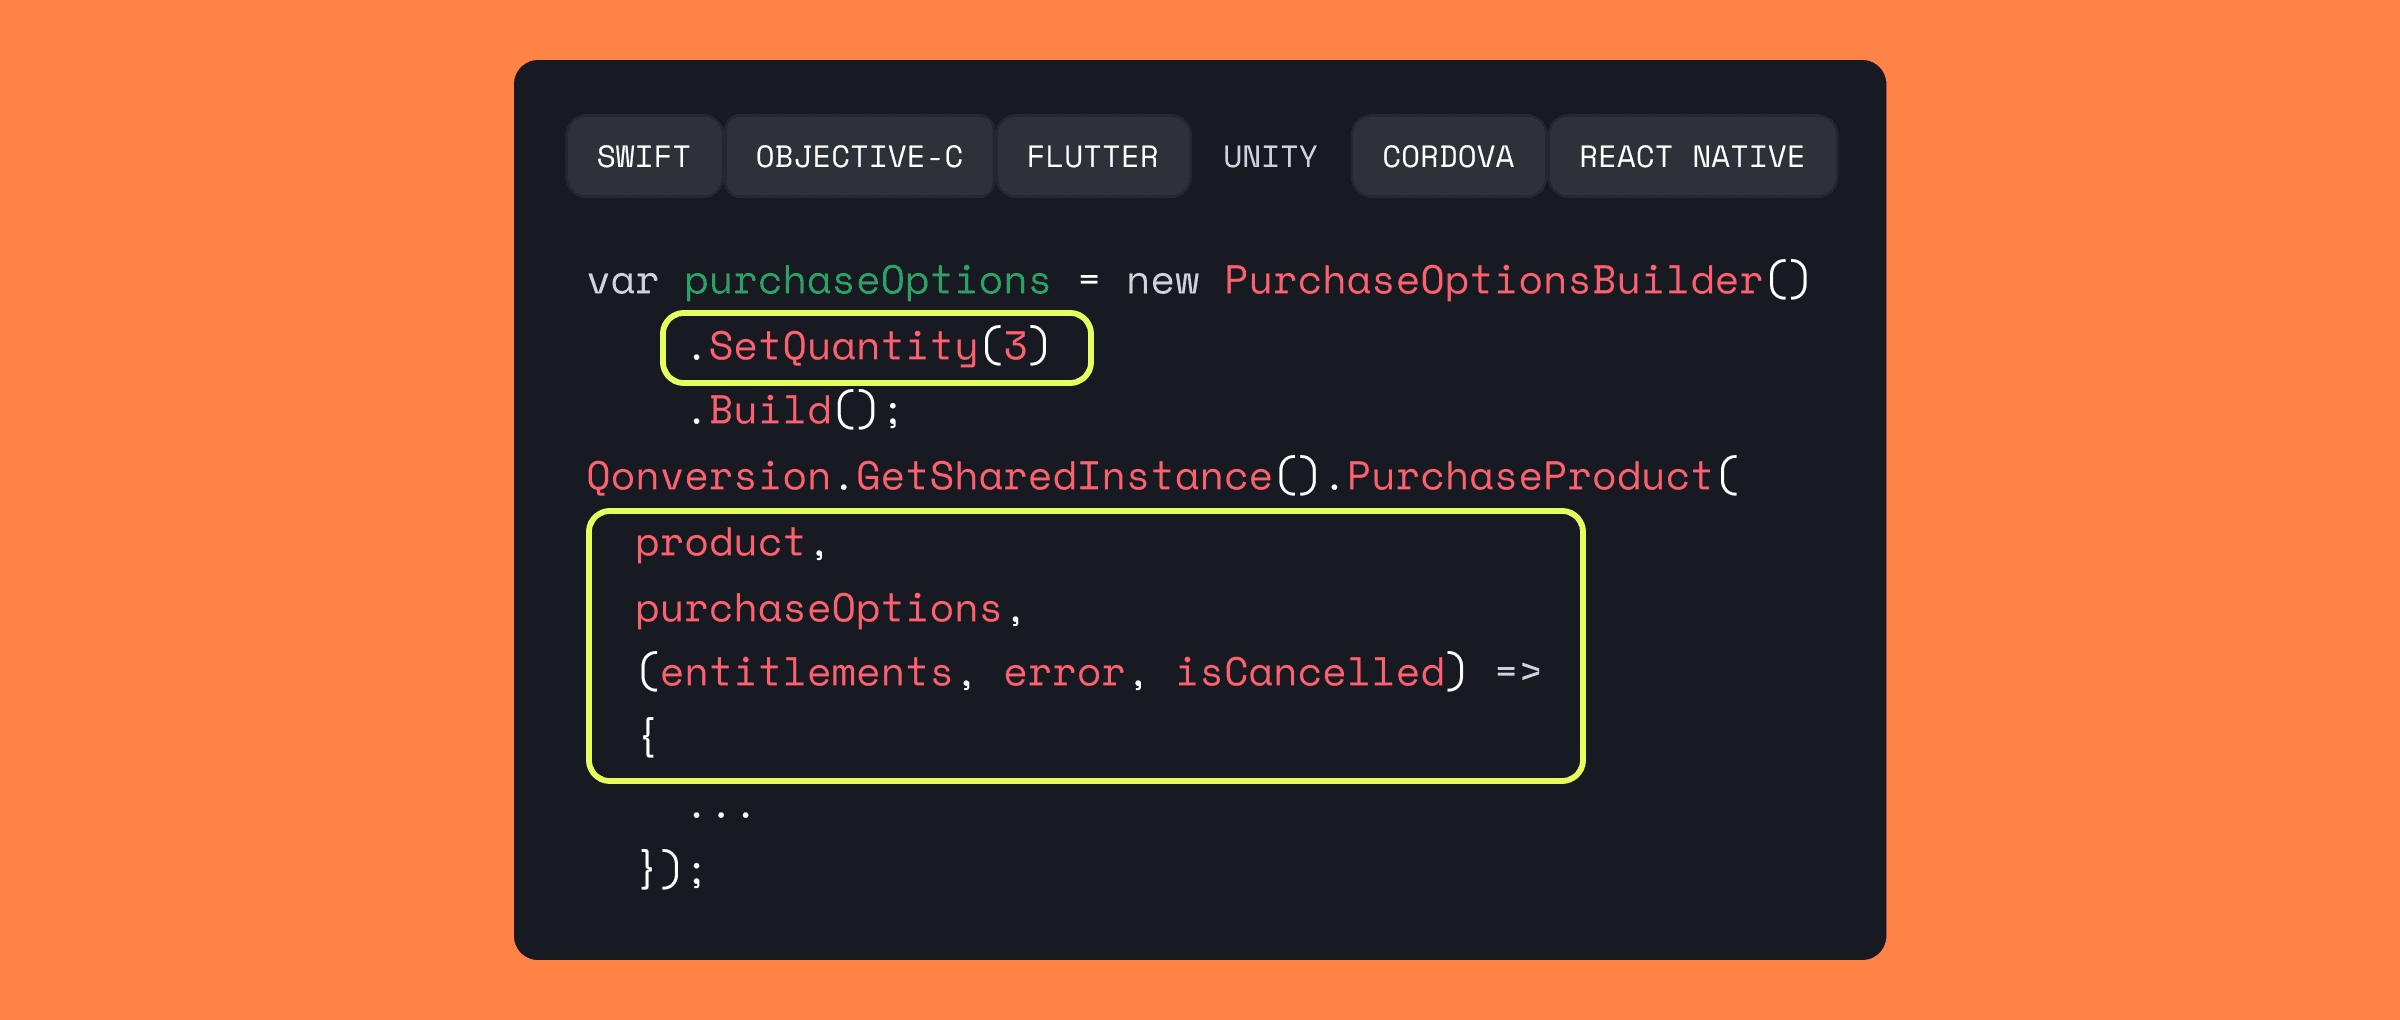Click the PurchaseProduct method name
Image resolution: width=2400 pixels, height=1020 pixels.
click(x=1525, y=476)
